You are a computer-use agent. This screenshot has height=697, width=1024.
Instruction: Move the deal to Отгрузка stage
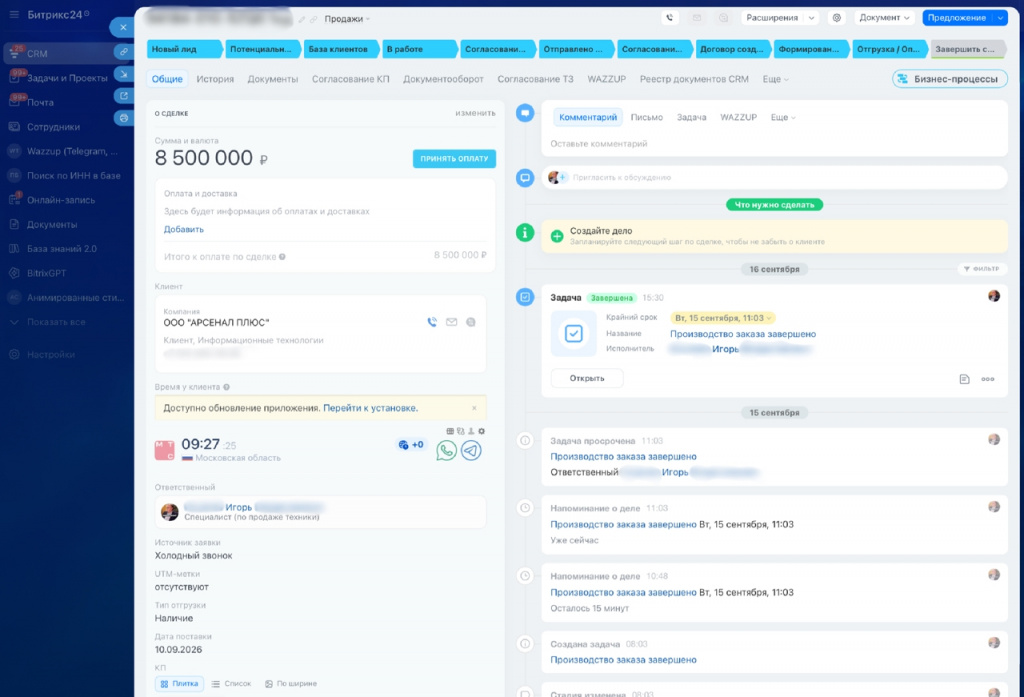[x=889, y=49]
